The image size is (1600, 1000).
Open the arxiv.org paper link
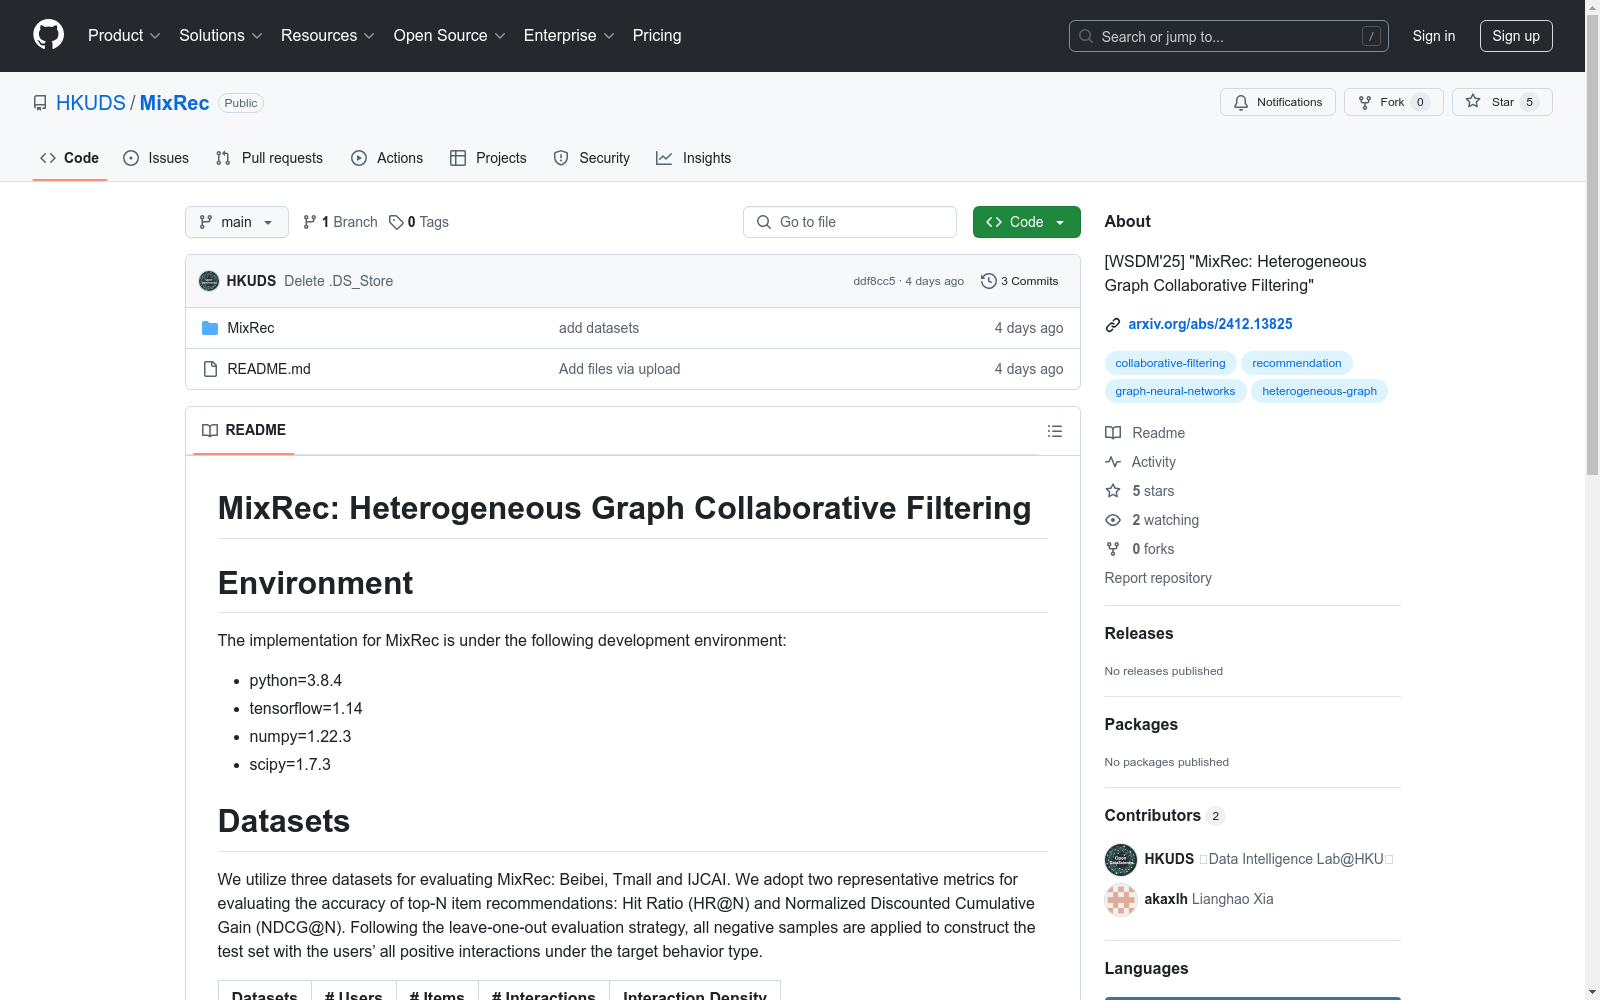[x=1210, y=324]
